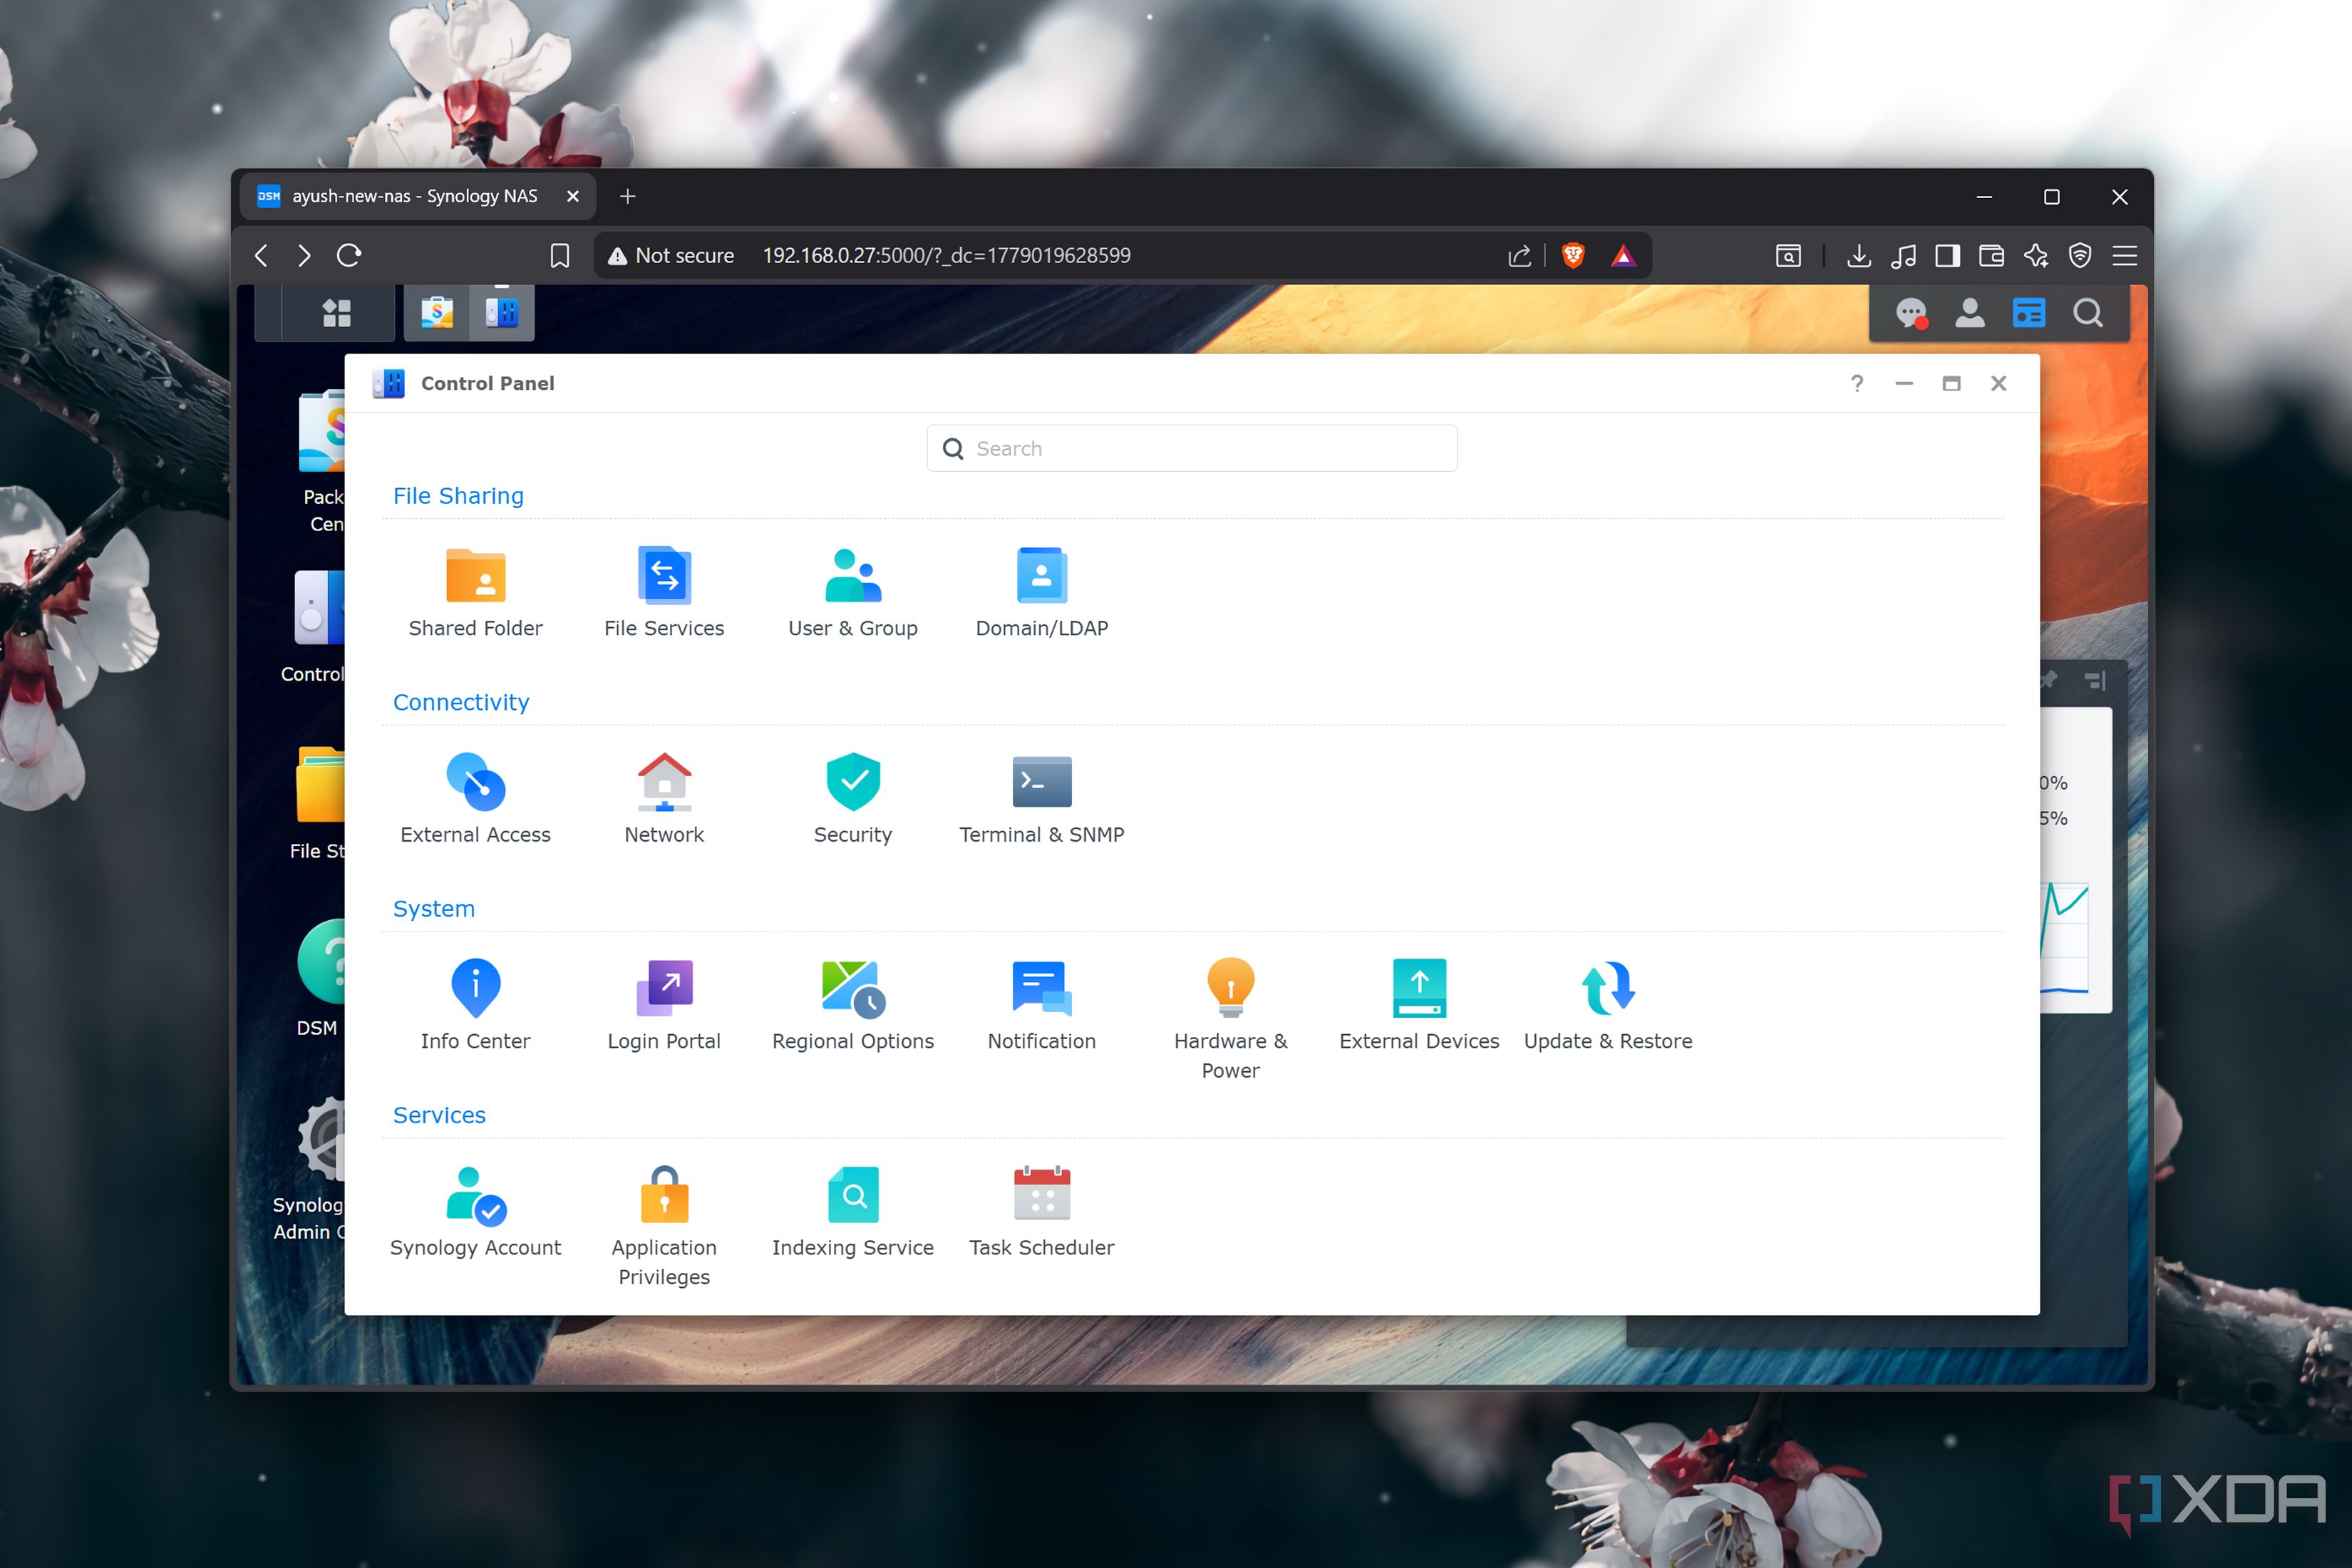Go back in browser history

pyautogui.click(x=261, y=255)
